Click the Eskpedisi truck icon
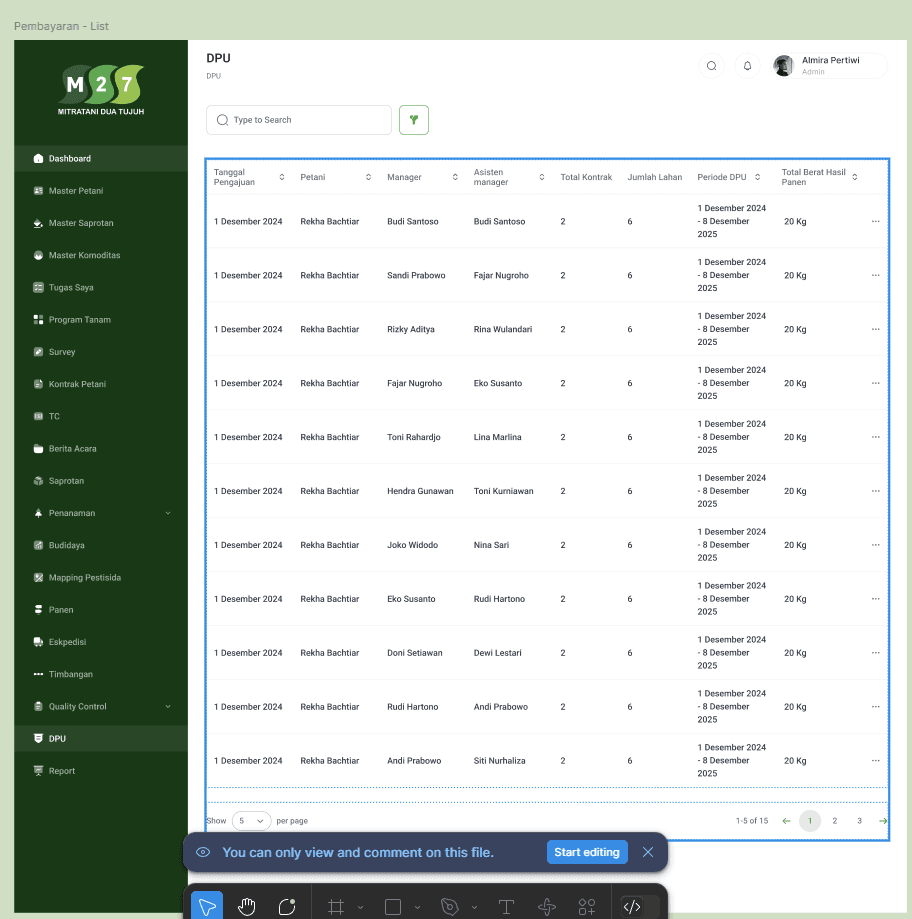Viewport: 912px width, 919px height. tap(38, 642)
